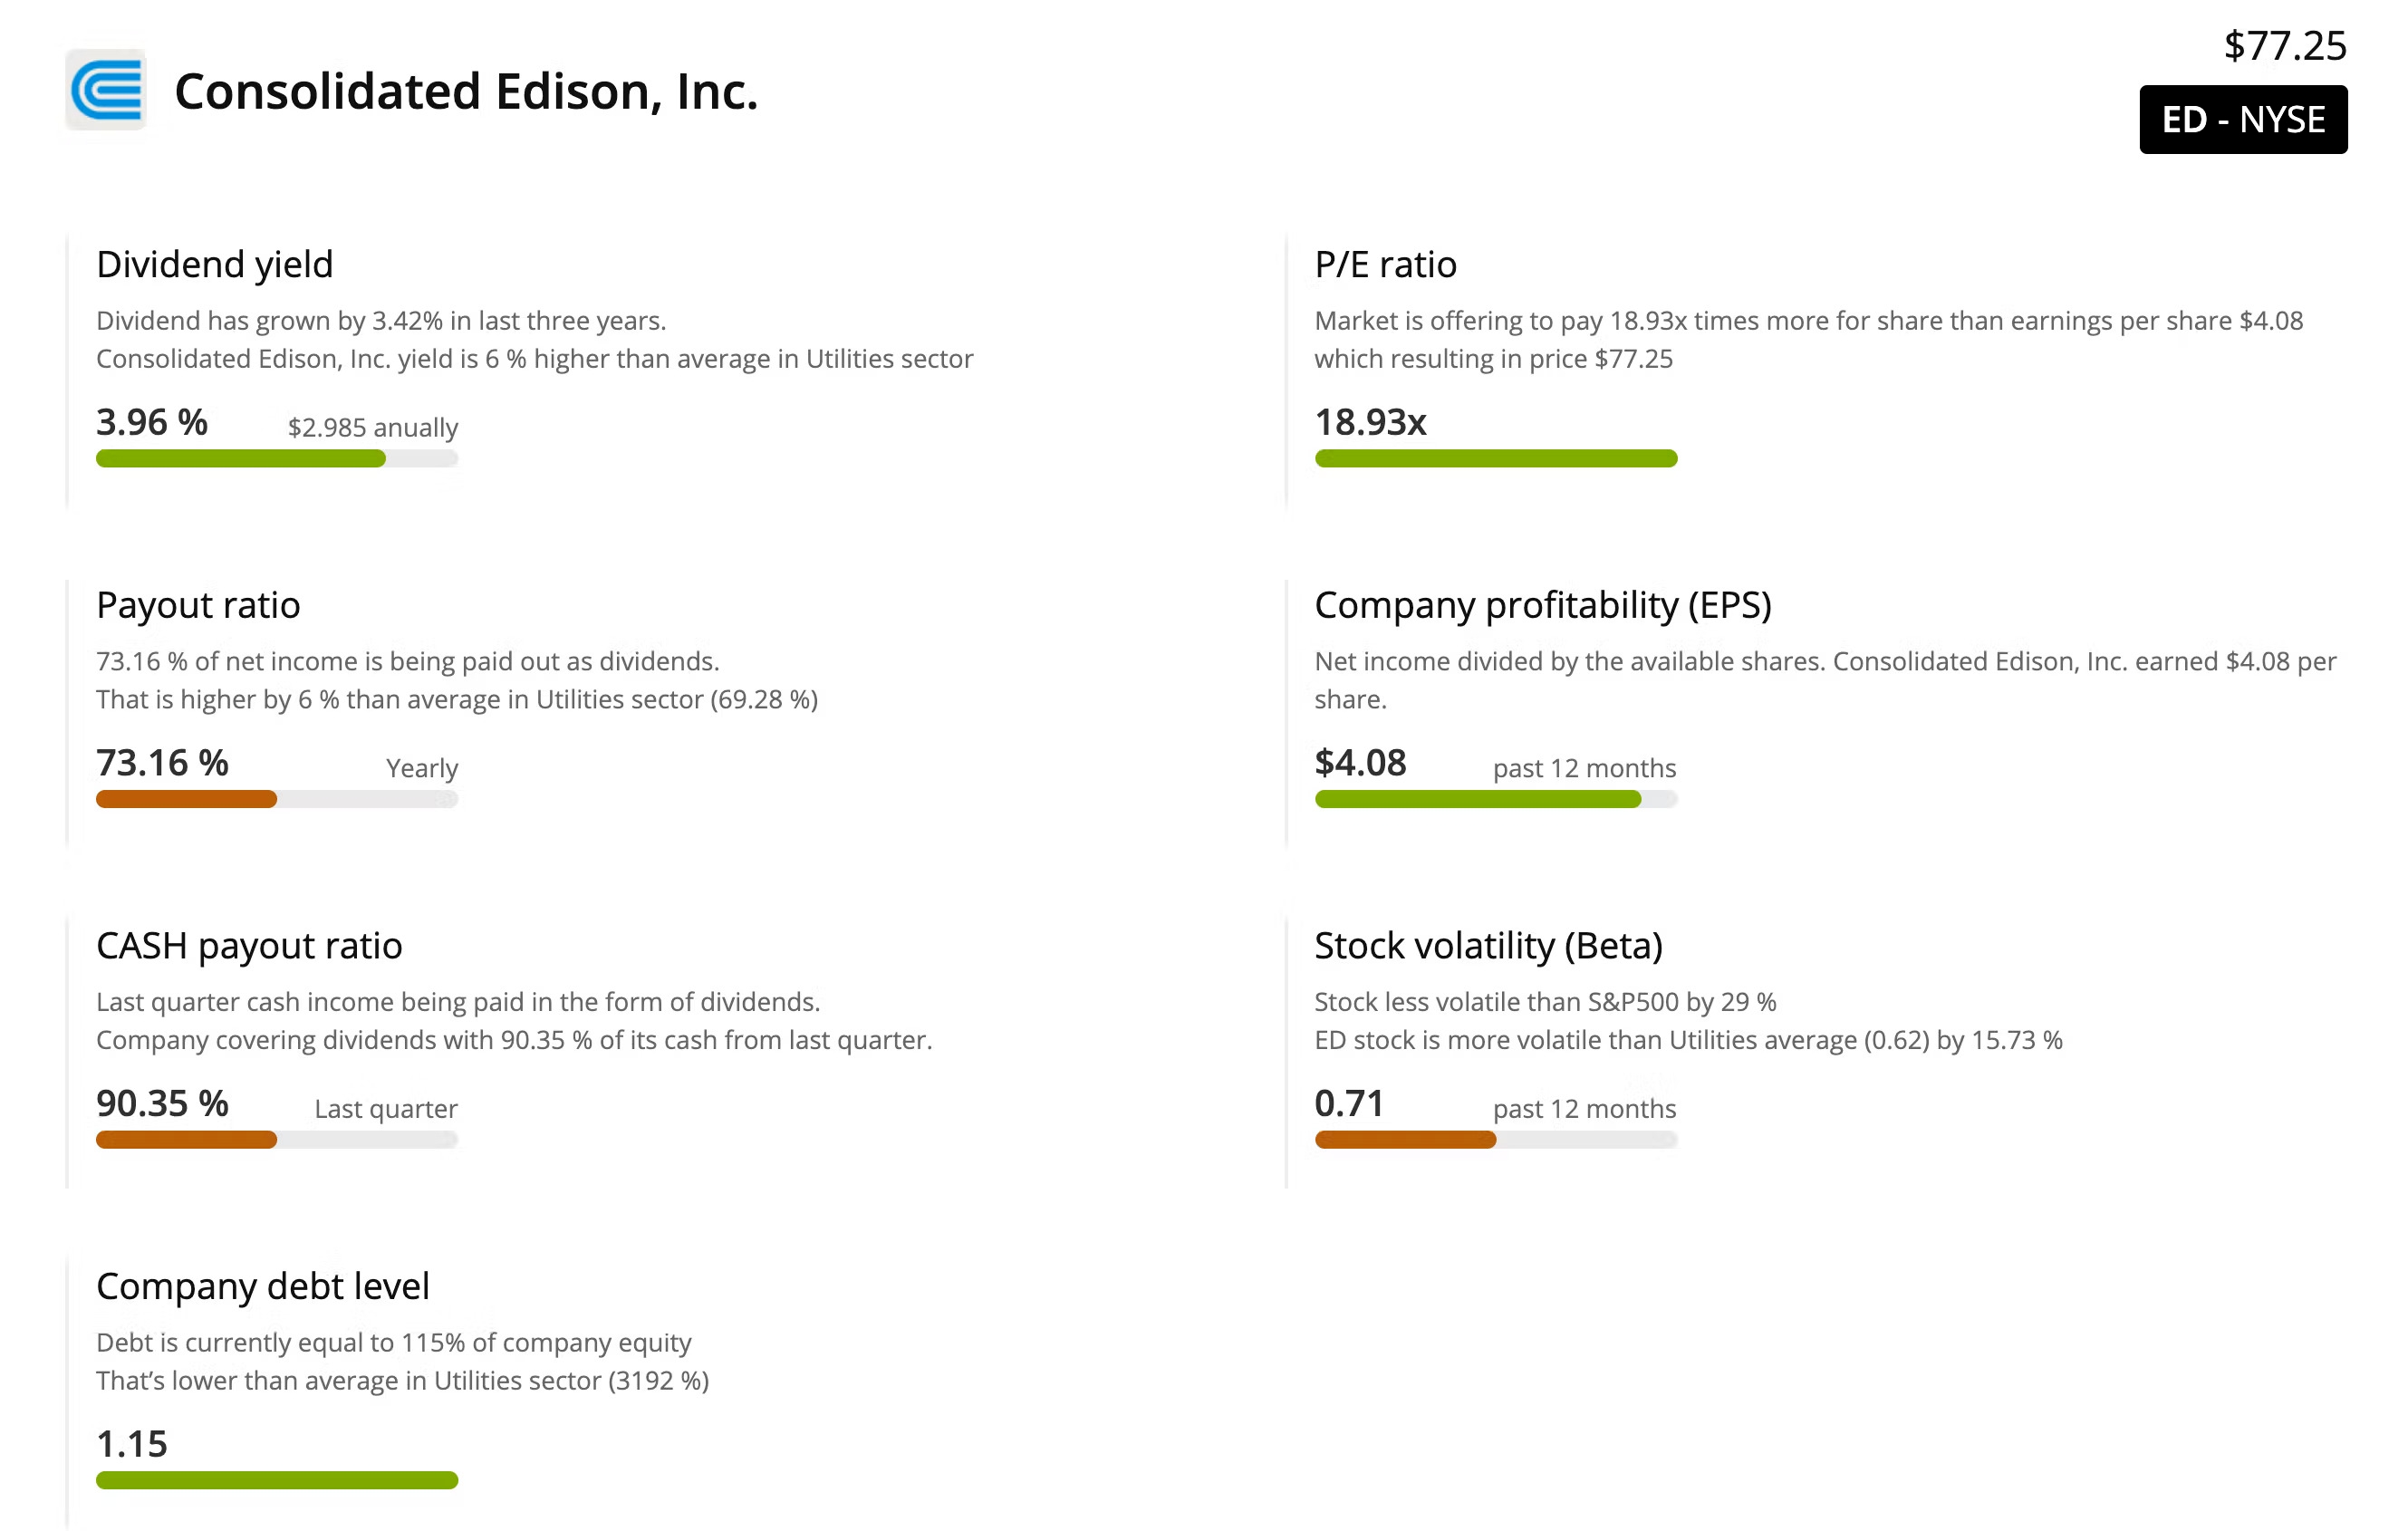Click the Payout ratio orange bar

pyautogui.click(x=187, y=799)
